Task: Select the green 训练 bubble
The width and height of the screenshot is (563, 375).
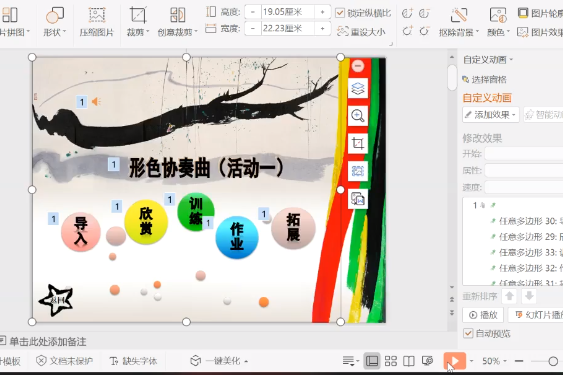Action: click(196, 212)
